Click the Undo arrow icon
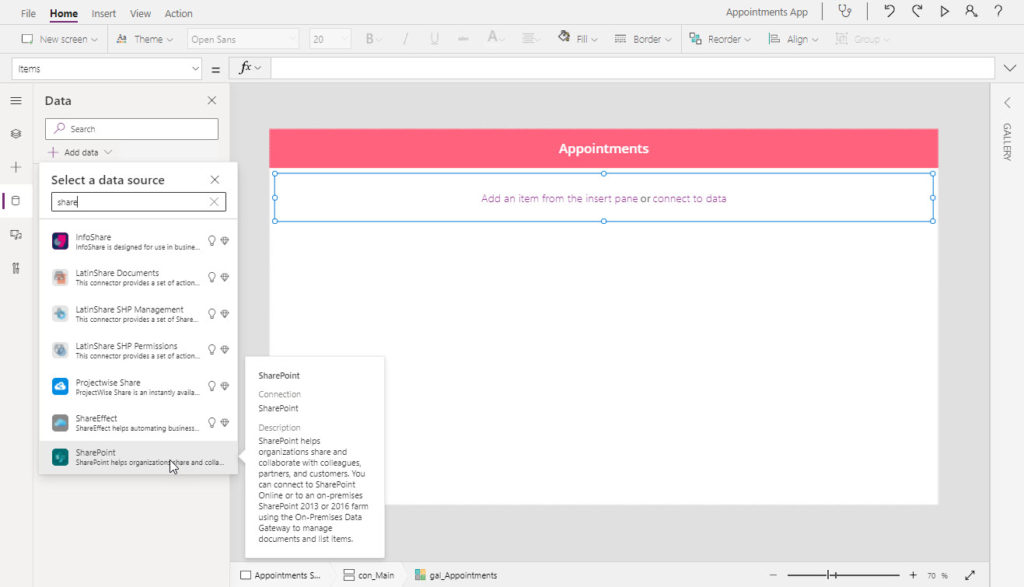The height and width of the screenshot is (587, 1024). coord(889,11)
